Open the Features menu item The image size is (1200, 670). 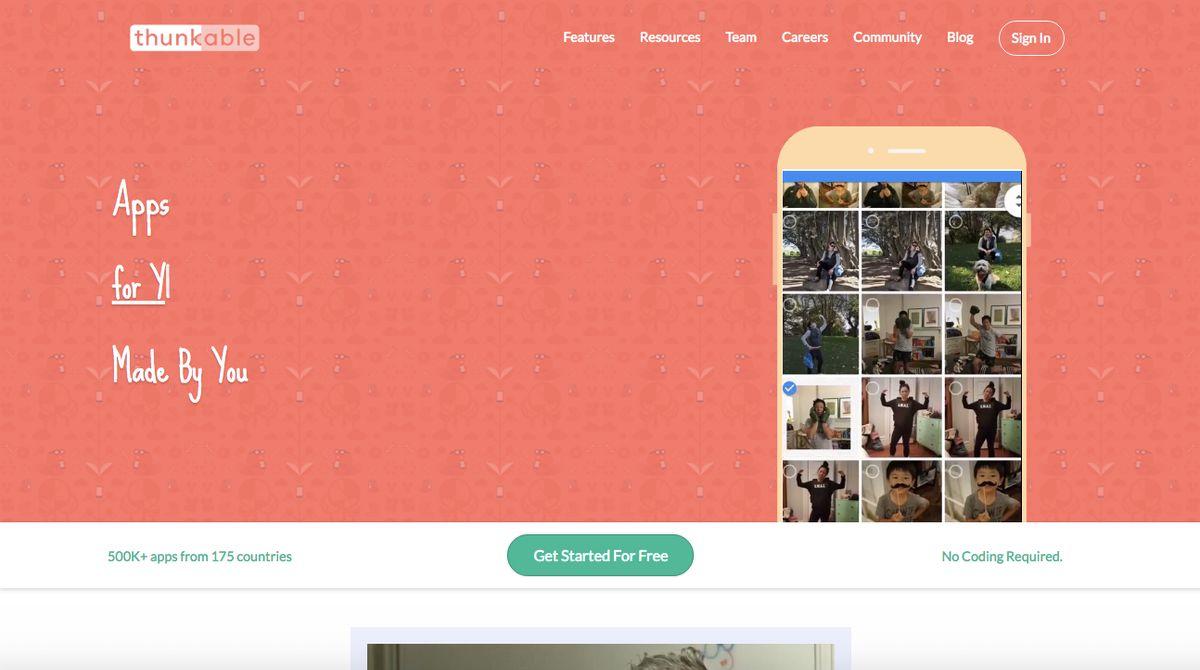point(589,37)
